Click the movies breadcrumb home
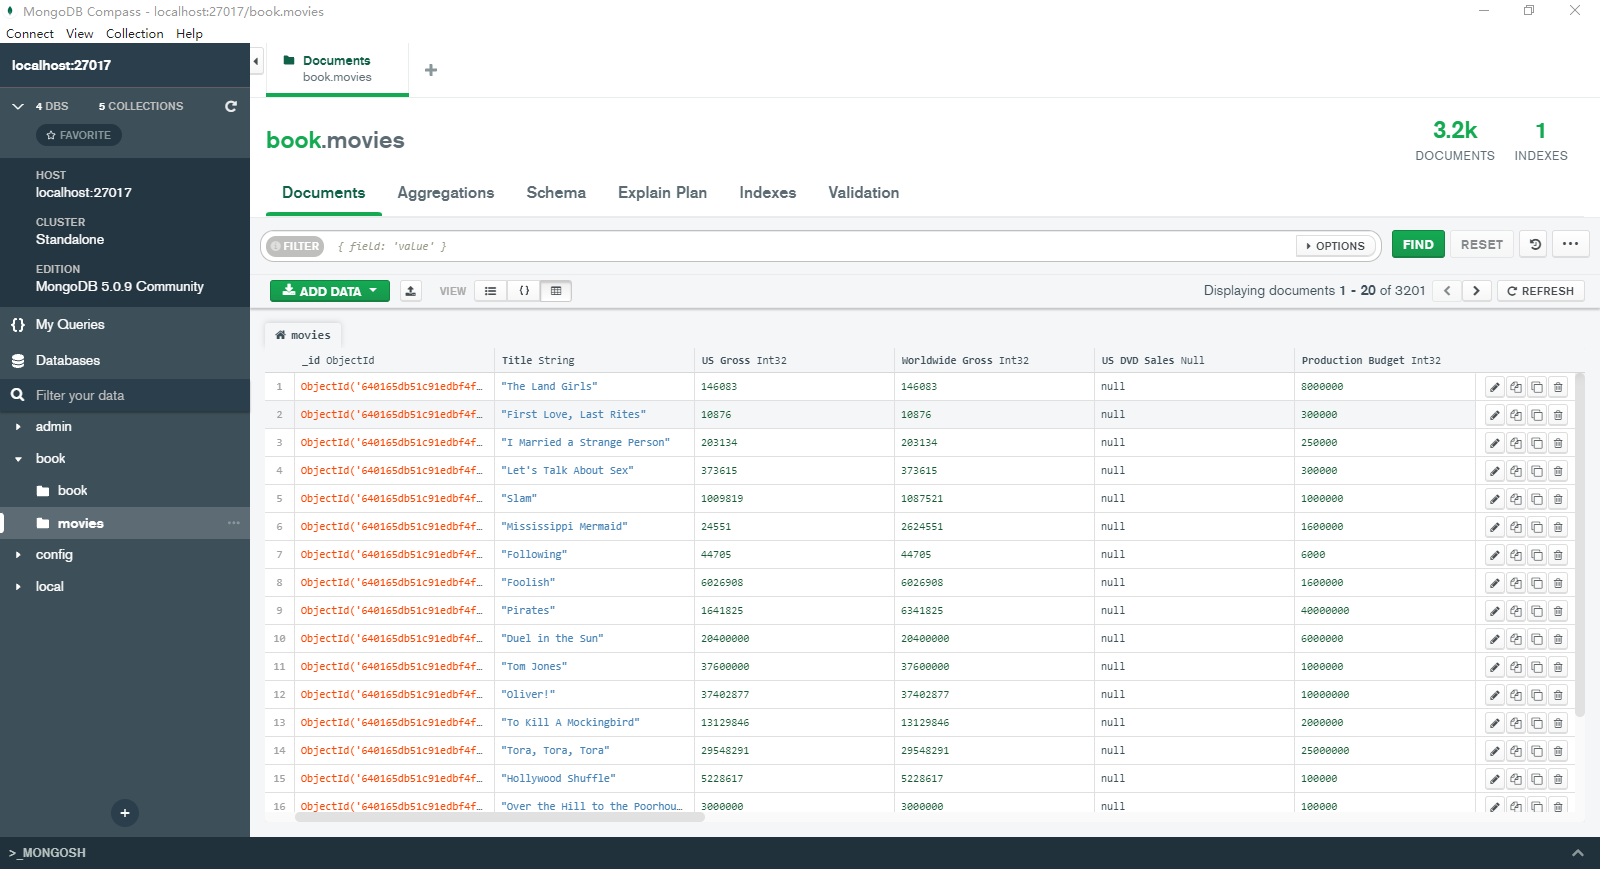Viewport: 1600px width, 869px height. [303, 335]
